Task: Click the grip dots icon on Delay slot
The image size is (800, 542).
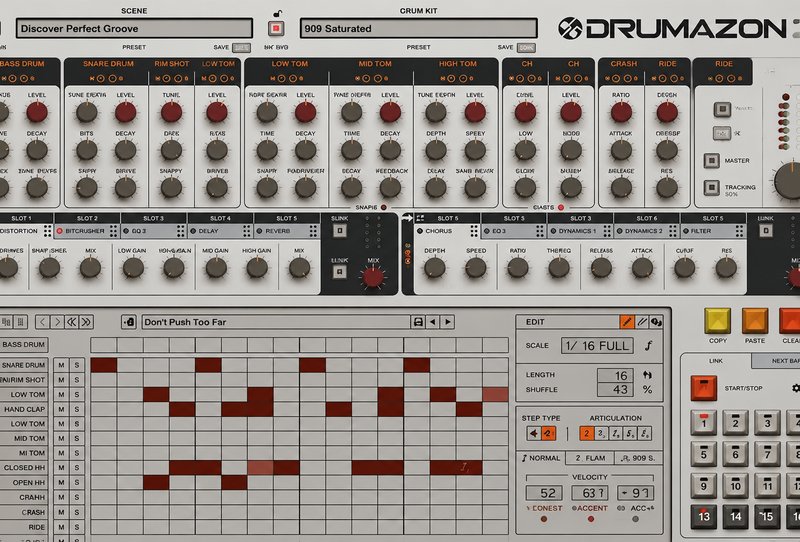Action: pyautogui.click(x=247, y=231)
